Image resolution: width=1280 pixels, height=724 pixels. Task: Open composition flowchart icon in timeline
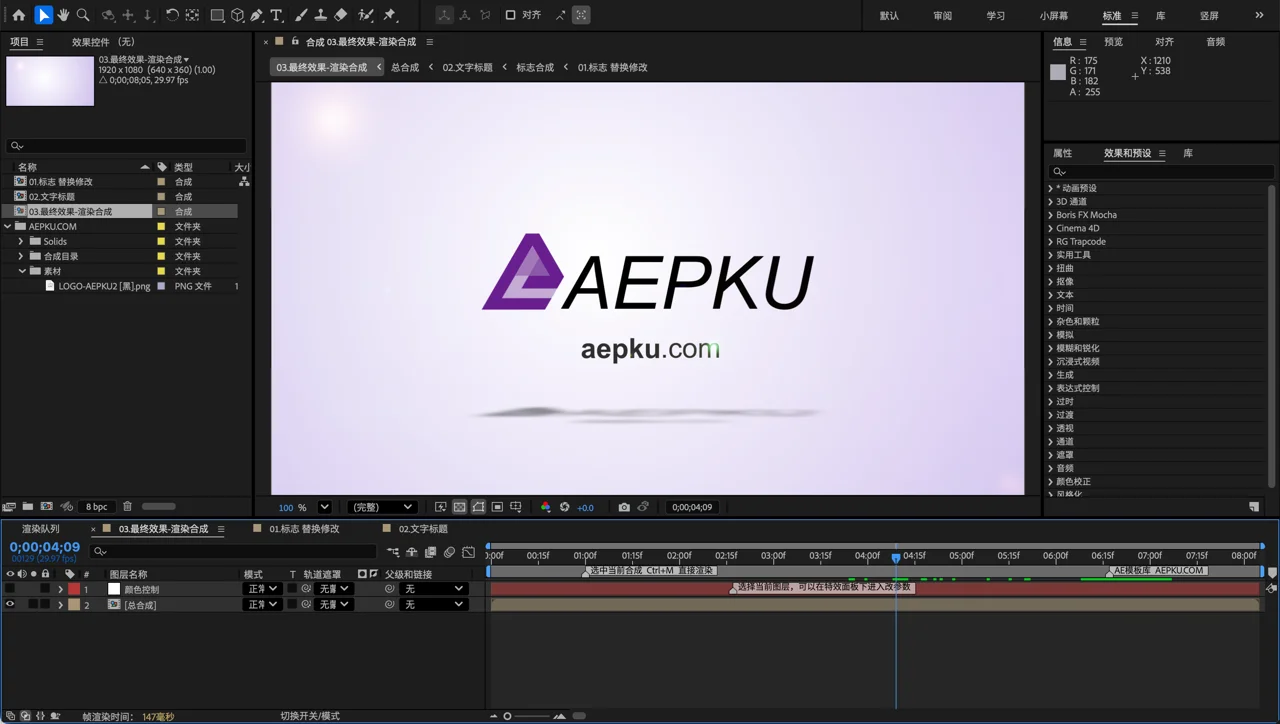tap(393, 552)
